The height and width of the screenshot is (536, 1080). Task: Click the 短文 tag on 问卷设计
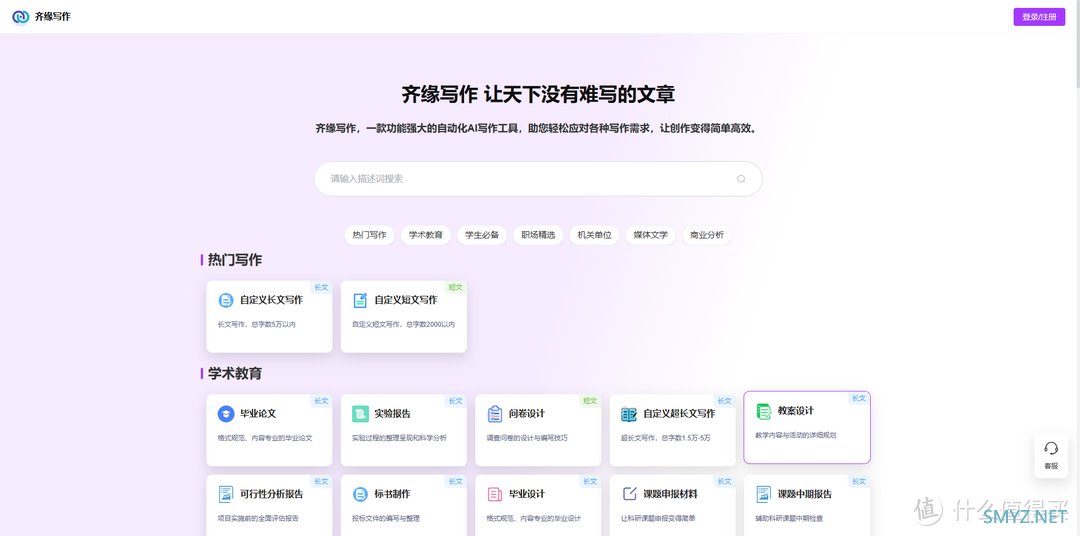(590, 400)
